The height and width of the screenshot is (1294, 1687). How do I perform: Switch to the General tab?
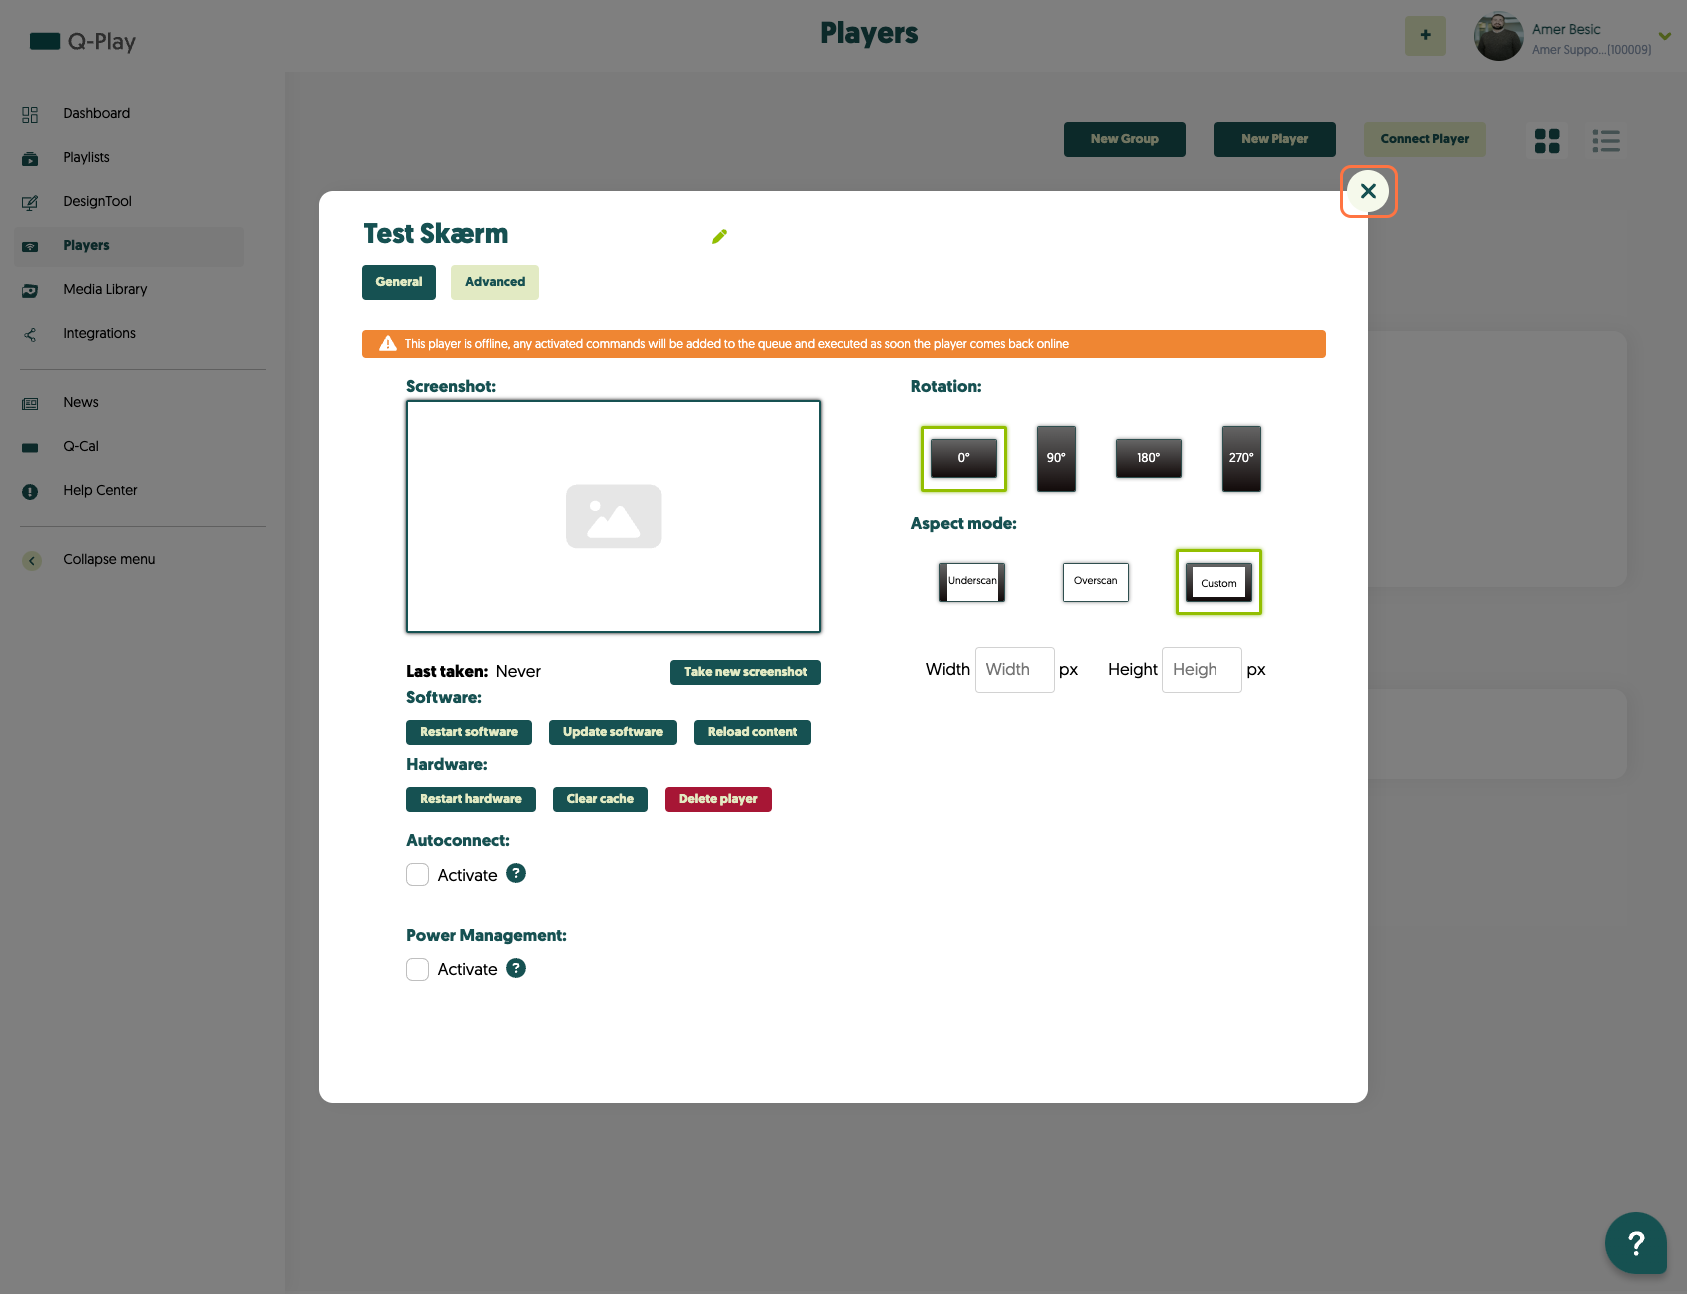pos(399,282)
